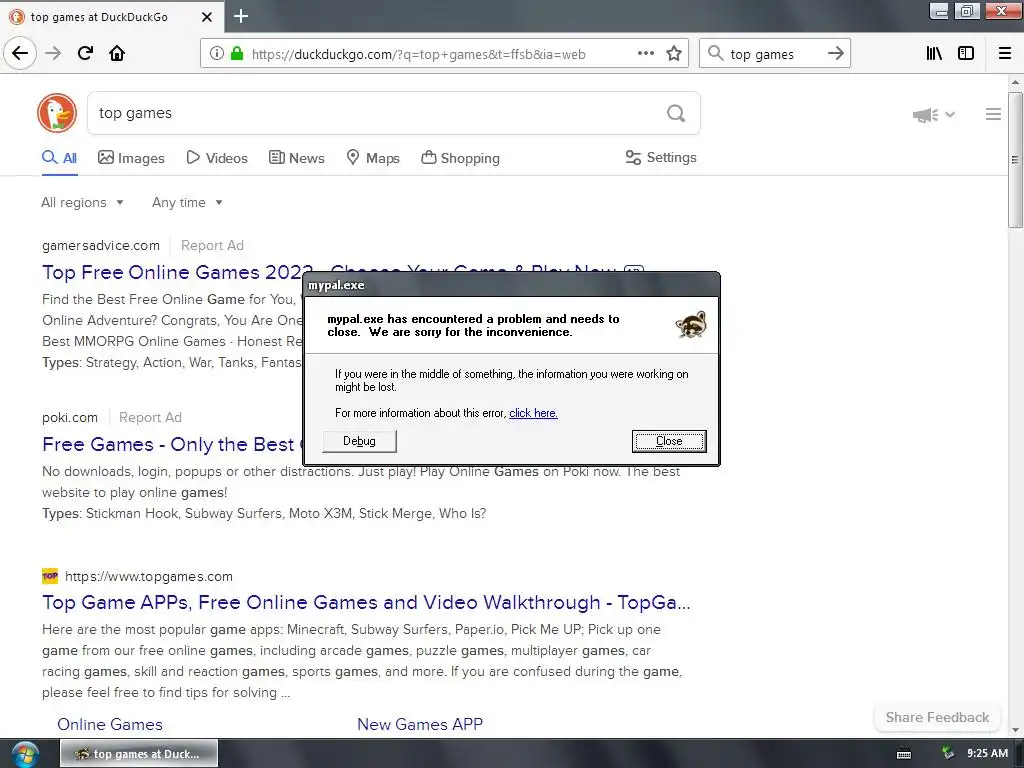This screenshot has height=768, width=1024.
Task: Bookmark this page with the star
Action: click(x=674, y=54)
